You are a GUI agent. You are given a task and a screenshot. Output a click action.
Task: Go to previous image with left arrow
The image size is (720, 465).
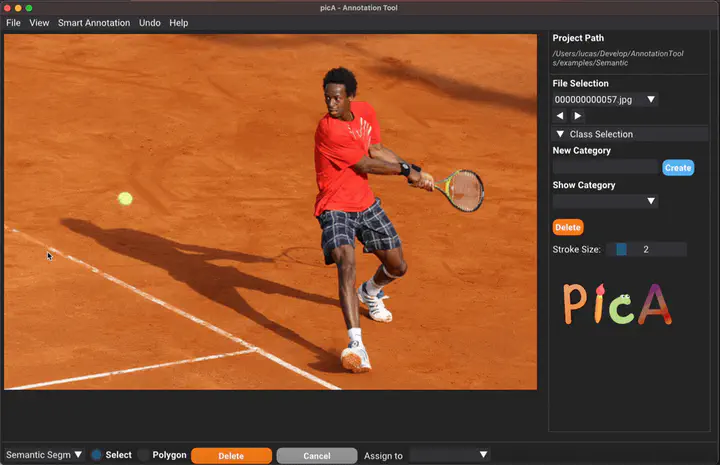pos(560,116)
